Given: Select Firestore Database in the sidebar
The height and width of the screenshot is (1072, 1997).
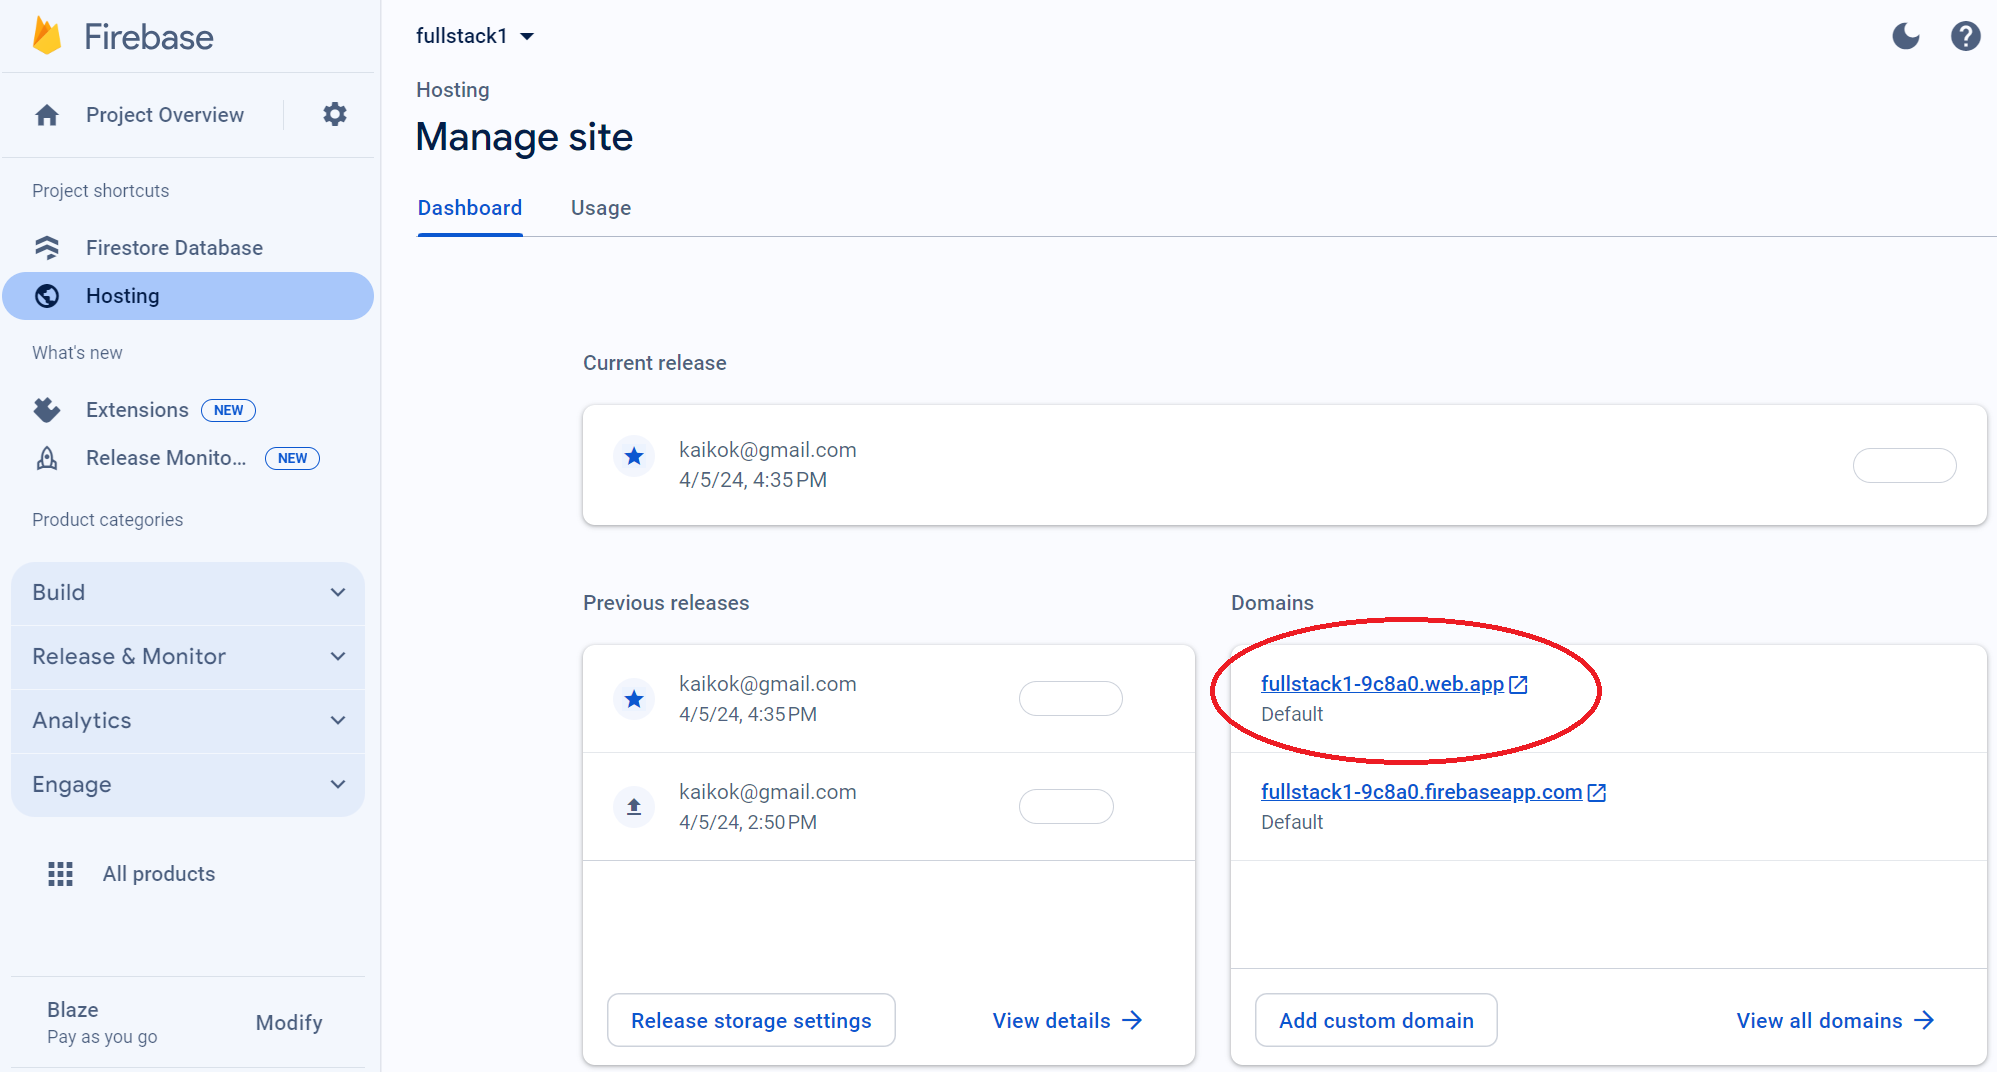Looking at the screenshot, I should (x=175, y=247).
